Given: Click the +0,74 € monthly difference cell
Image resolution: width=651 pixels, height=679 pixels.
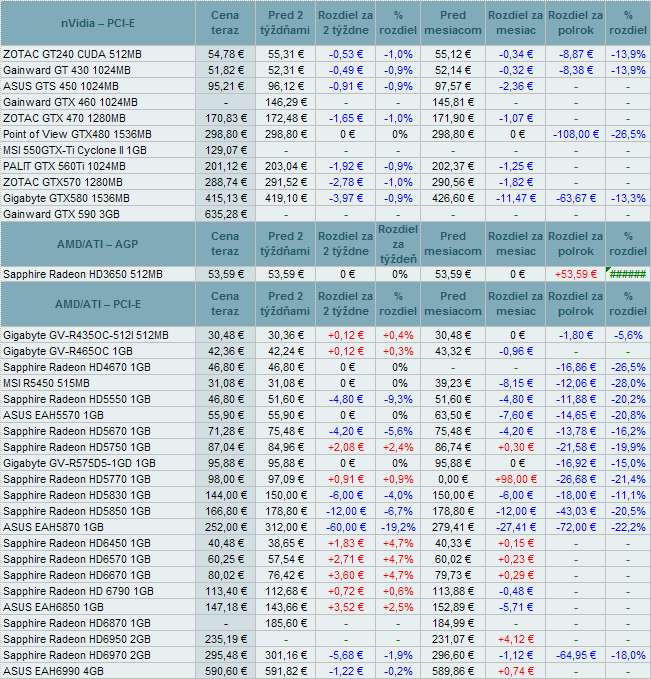Looking at the screenshot, I should [x=515, y=672].
